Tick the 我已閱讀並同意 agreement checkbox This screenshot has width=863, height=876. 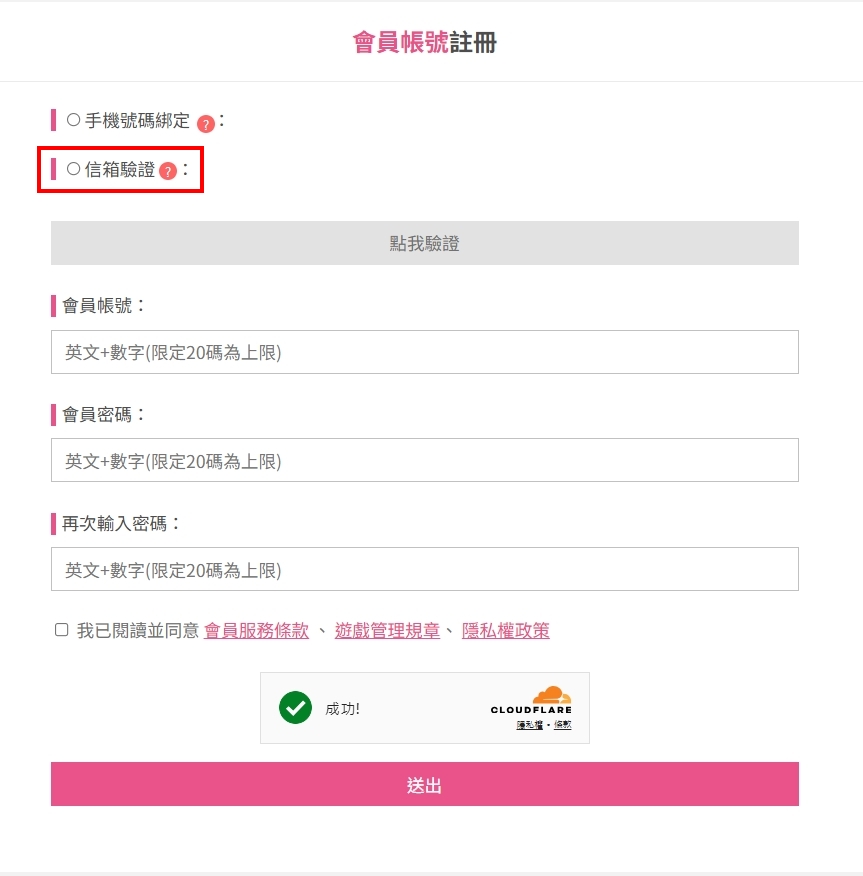click(62, 630)
